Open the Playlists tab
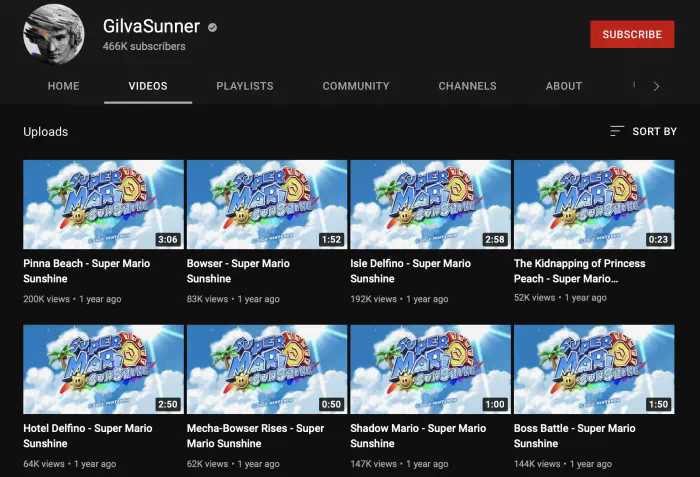The image size is (700, 477). coord(245,86)
